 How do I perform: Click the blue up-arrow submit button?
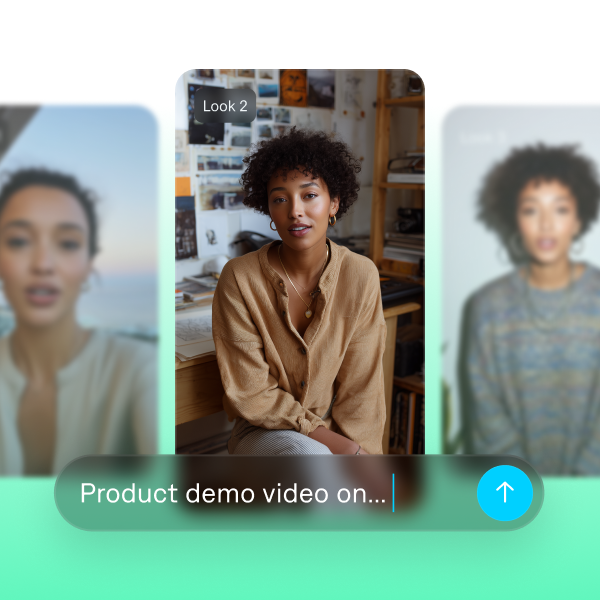point(505,493)
